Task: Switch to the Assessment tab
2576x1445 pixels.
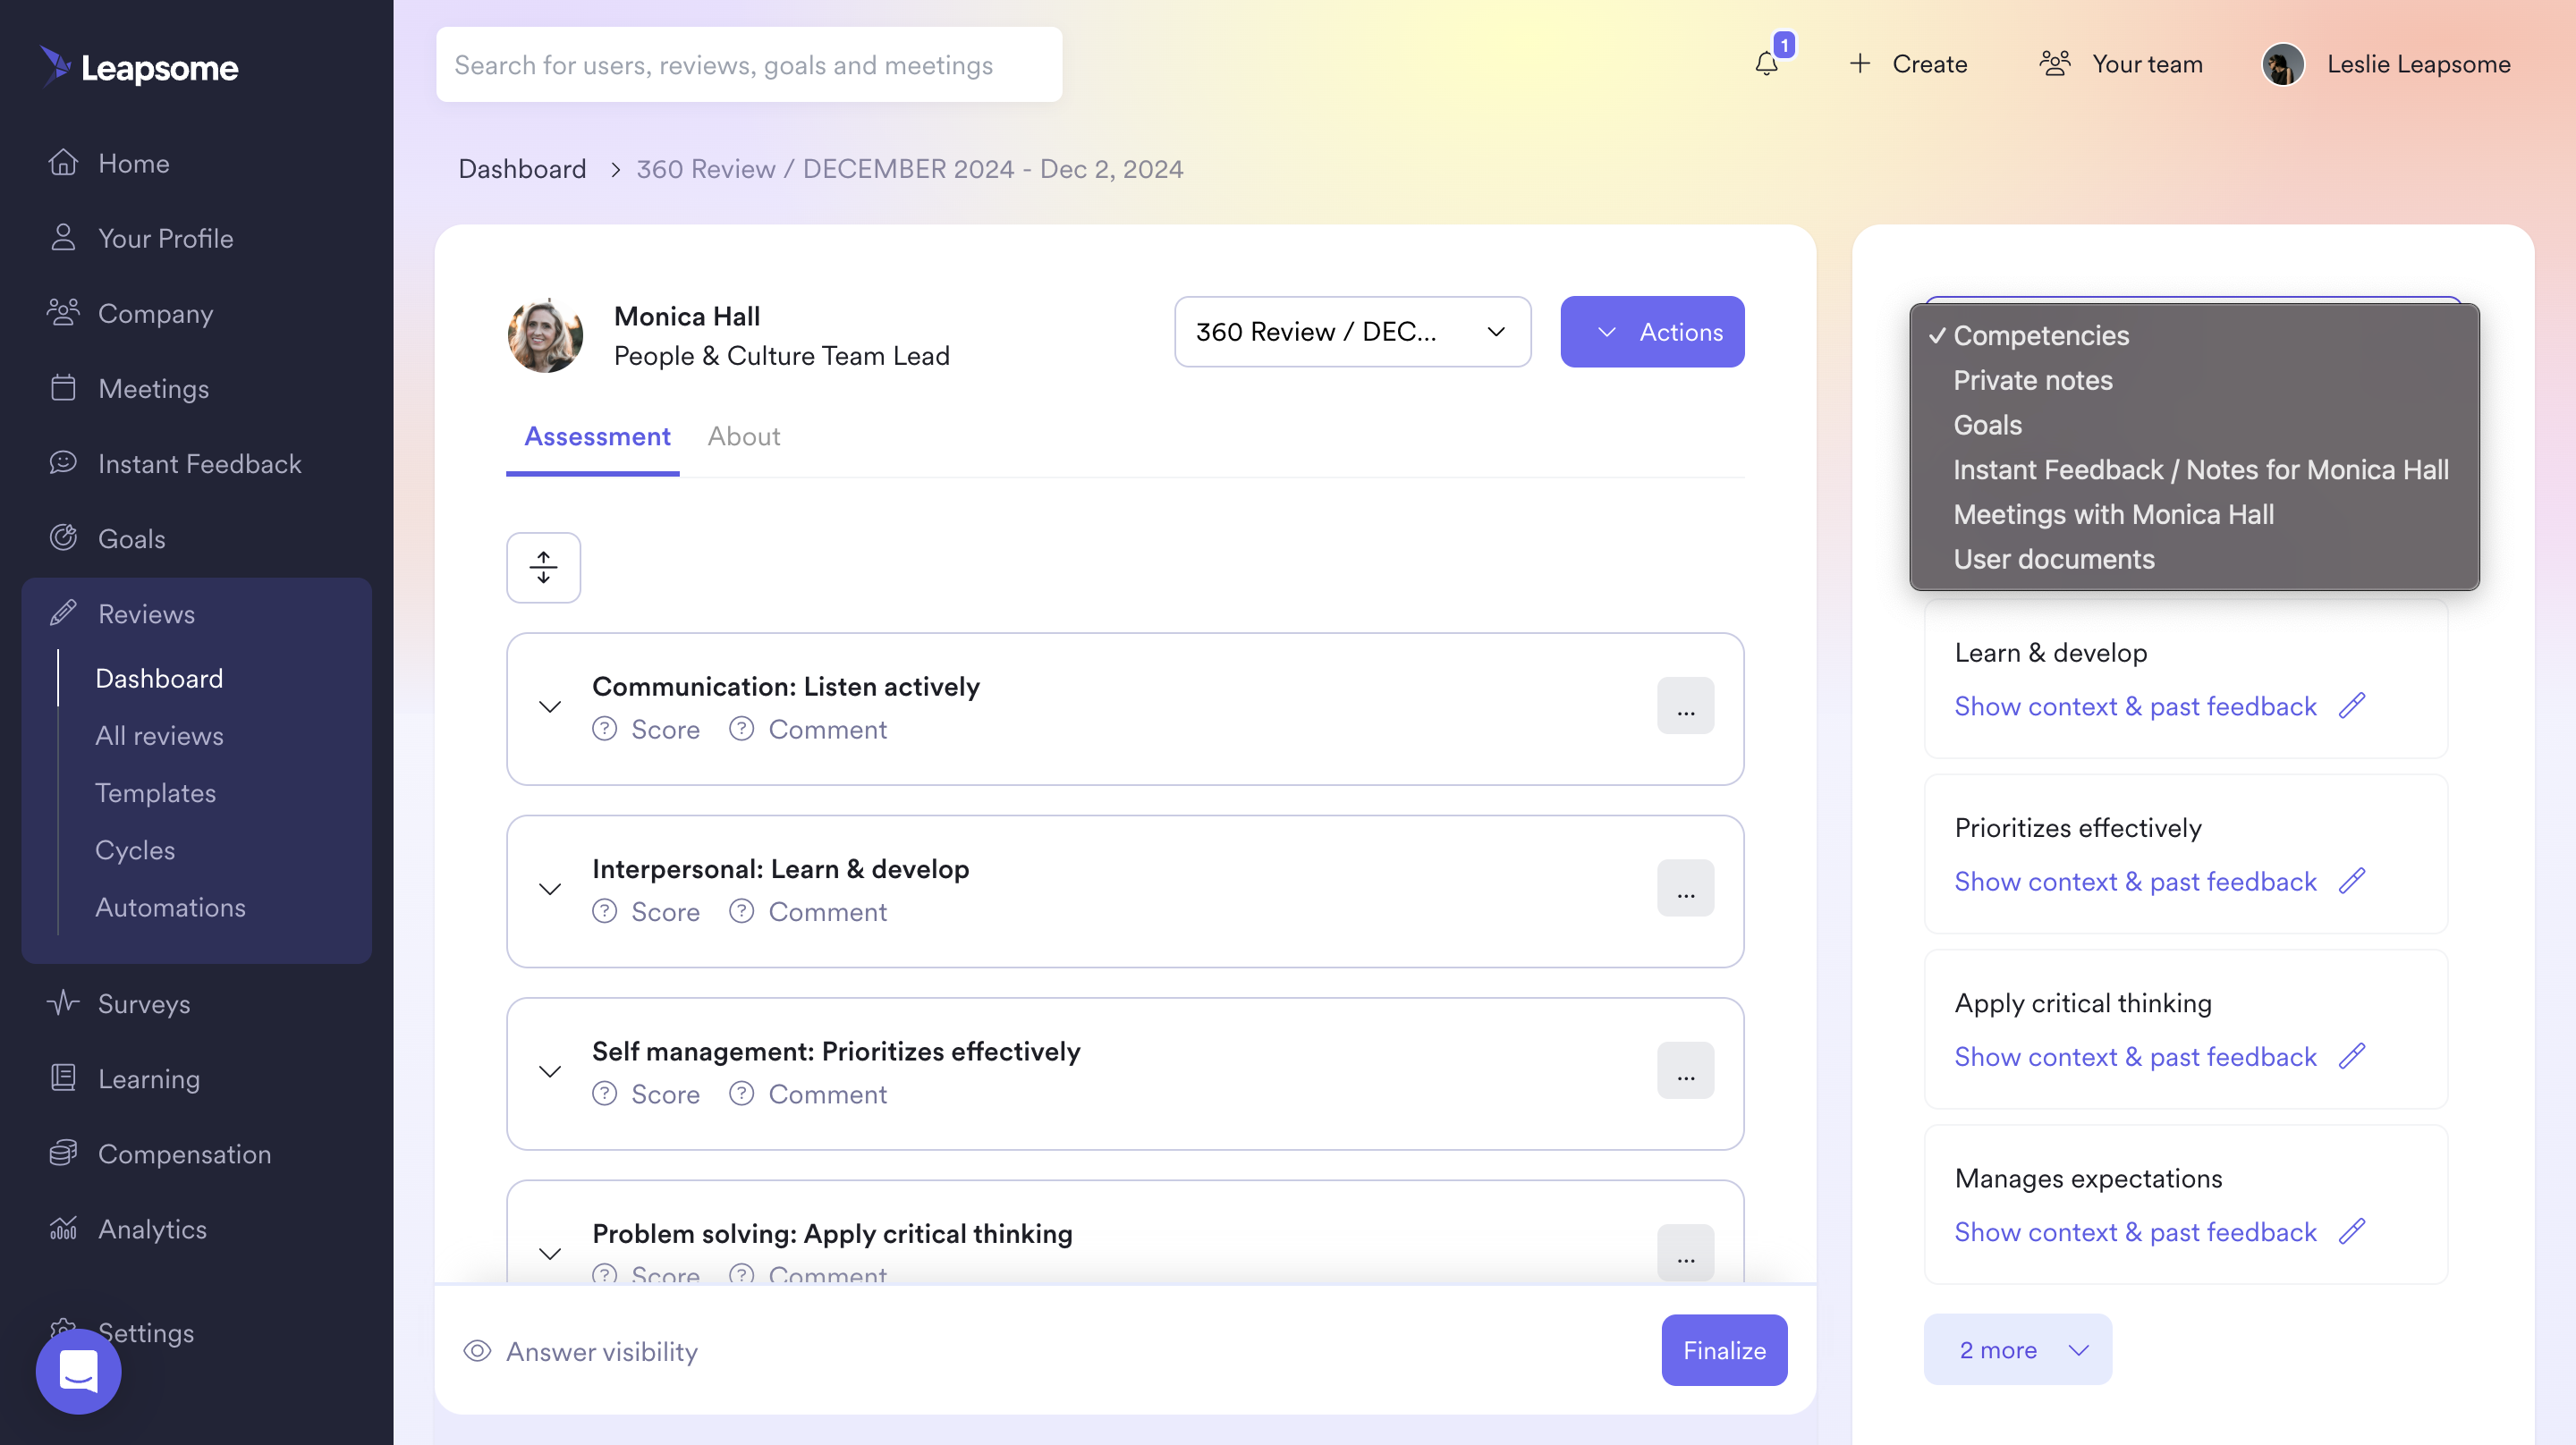Action: tap(597, 437)
